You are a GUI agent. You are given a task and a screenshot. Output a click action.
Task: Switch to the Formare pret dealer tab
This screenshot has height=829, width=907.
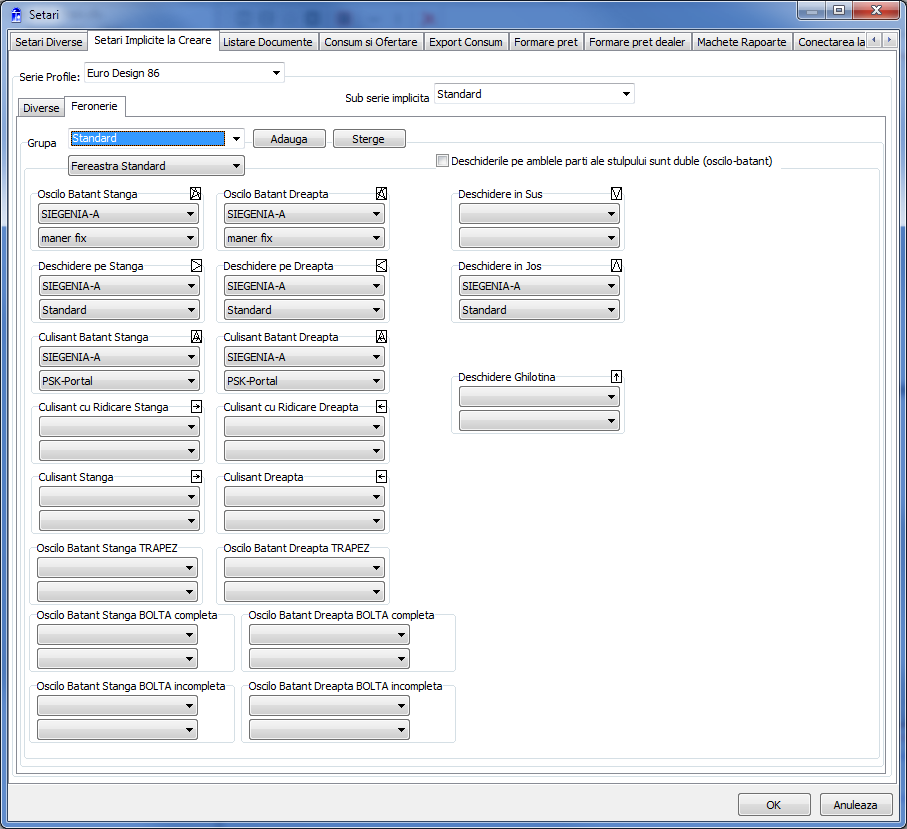click(636, 42)
